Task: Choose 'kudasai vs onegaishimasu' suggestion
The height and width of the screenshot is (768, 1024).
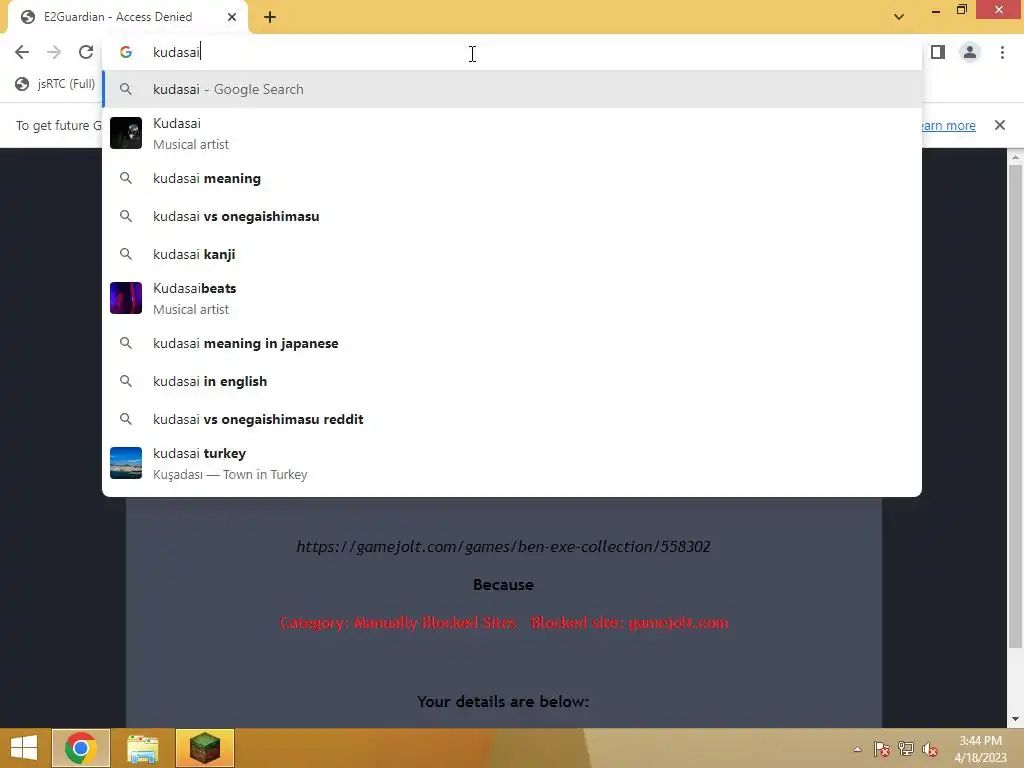Action: [512, 216]
